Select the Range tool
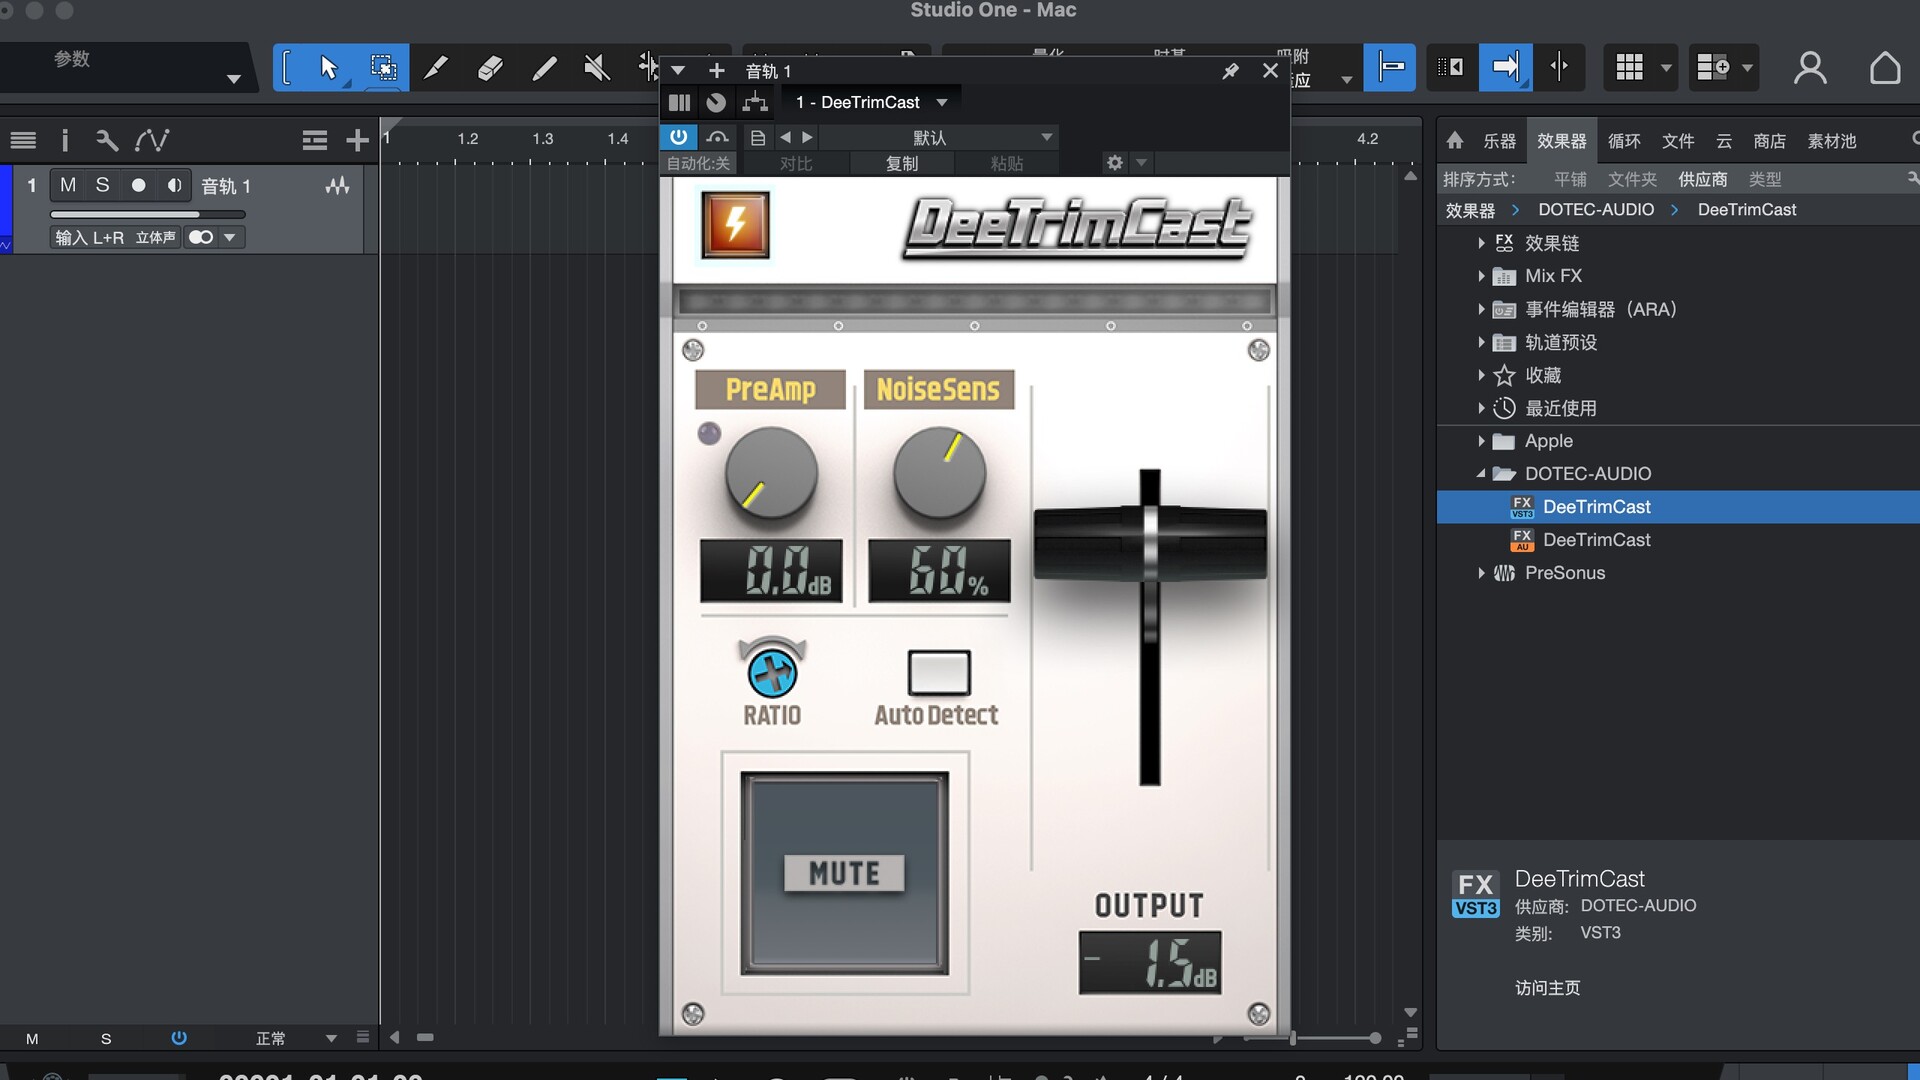 point(383,68)
